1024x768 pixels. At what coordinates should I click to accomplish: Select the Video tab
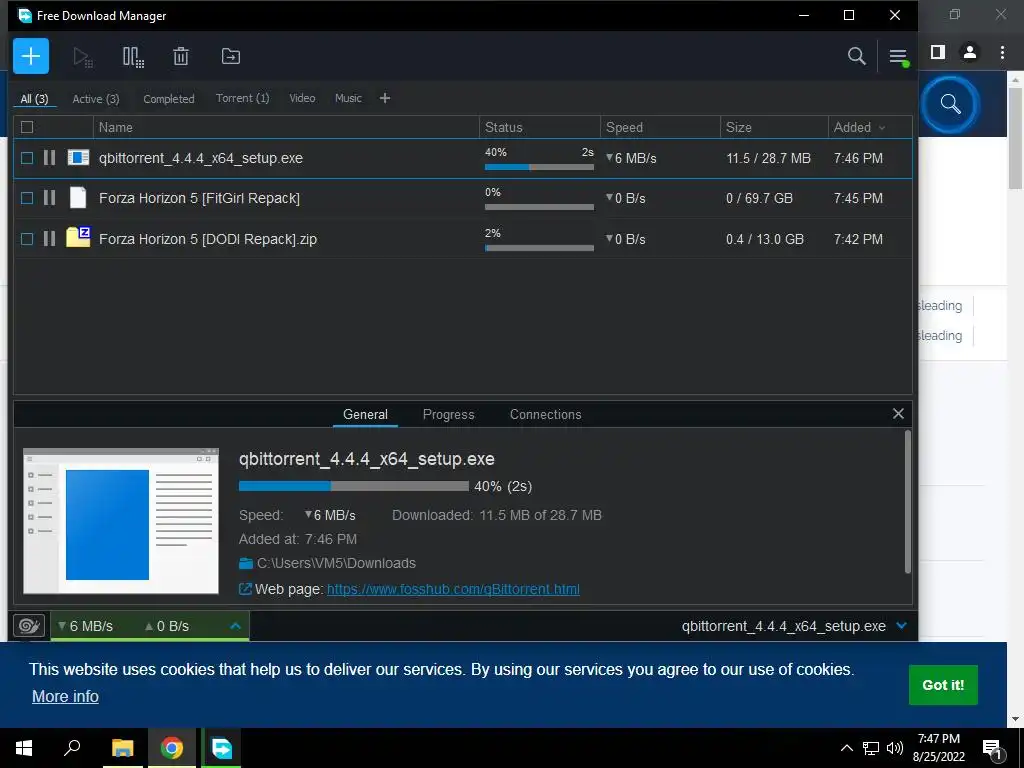[302, 98]
